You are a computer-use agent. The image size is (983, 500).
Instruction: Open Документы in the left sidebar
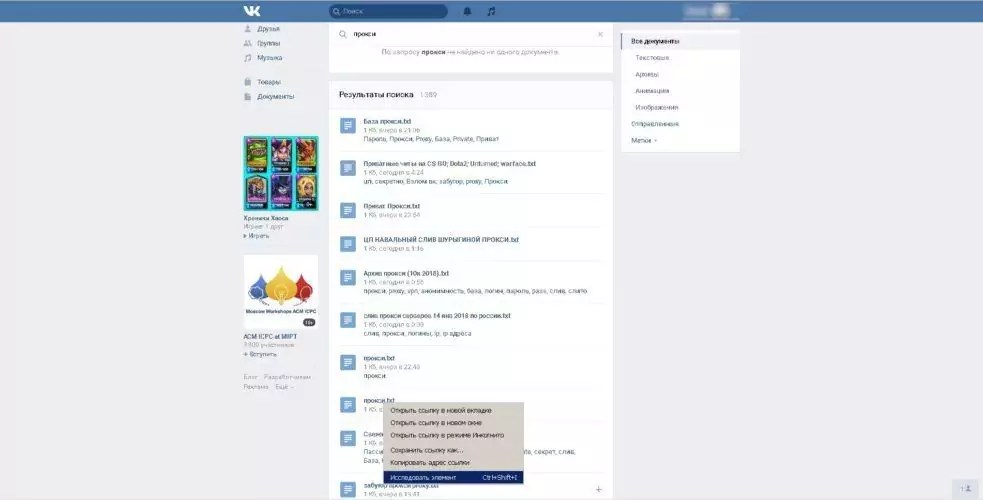point(275,96)
